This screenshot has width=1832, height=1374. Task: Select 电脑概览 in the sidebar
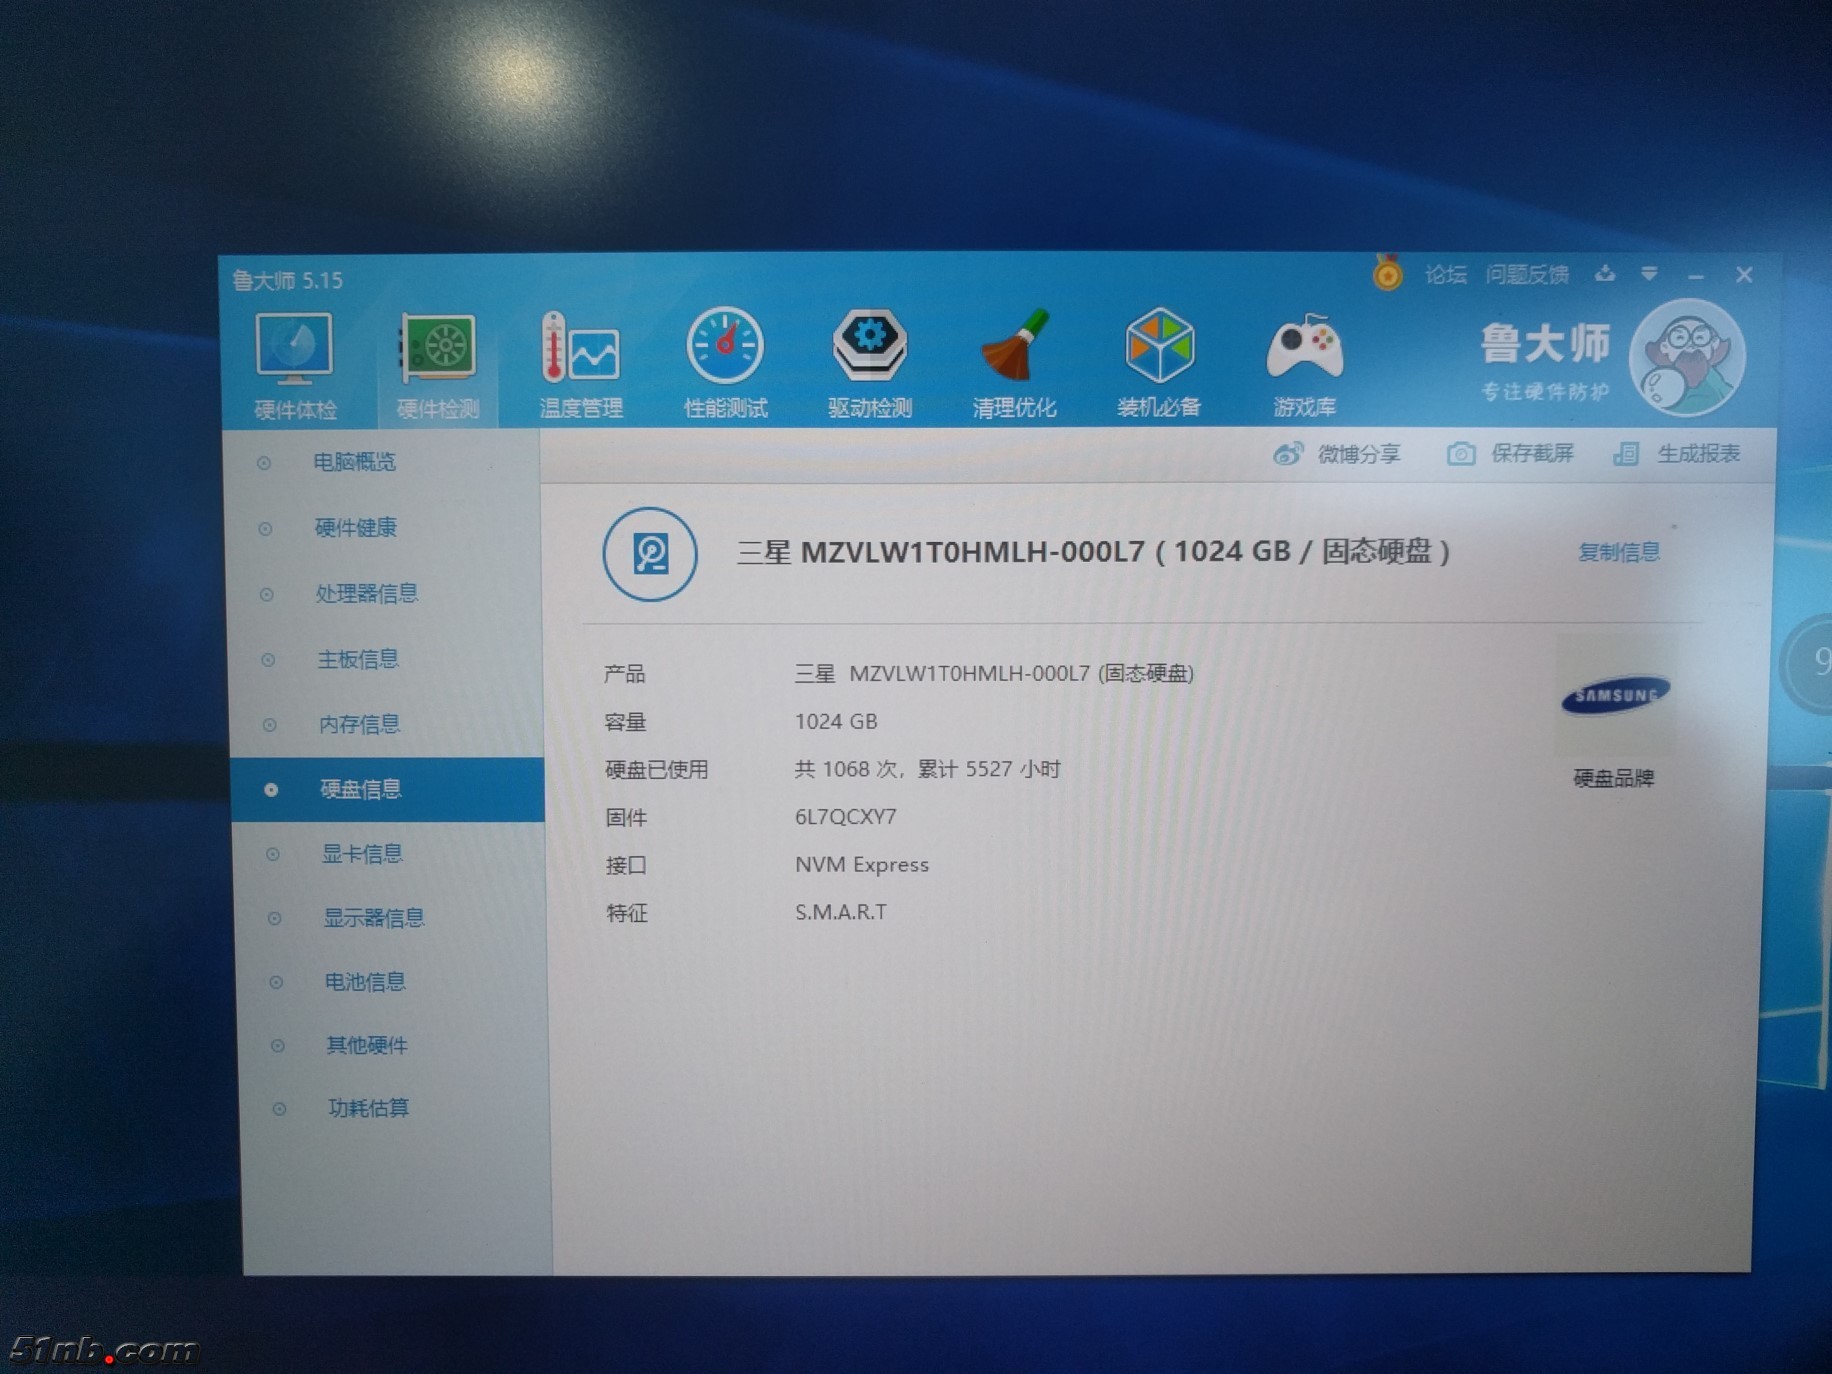point(354,462)
